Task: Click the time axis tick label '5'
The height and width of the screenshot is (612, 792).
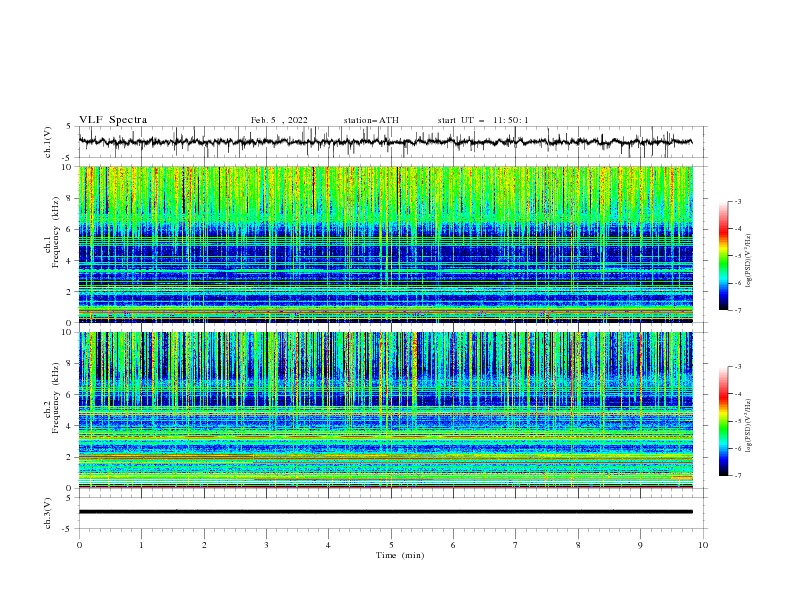Action: 391,545
